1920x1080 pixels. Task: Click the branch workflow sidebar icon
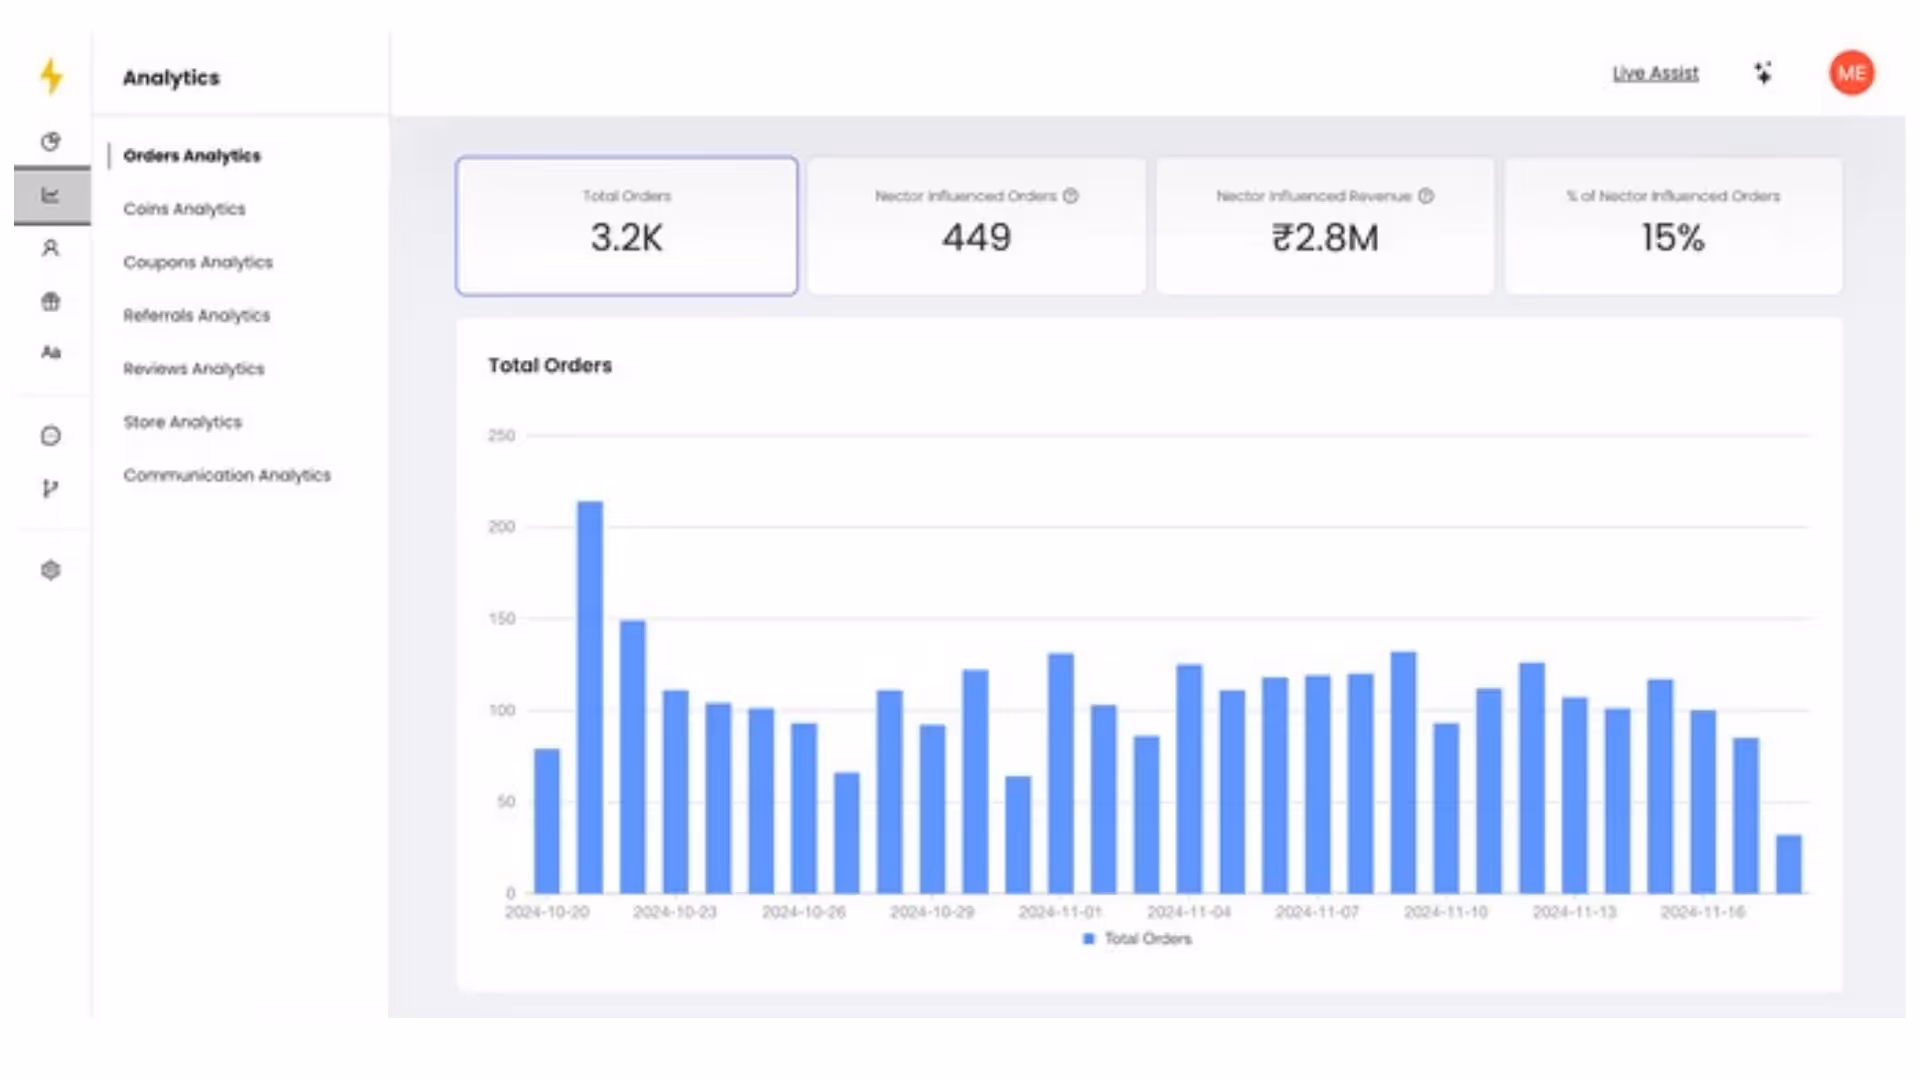point(51,489)
